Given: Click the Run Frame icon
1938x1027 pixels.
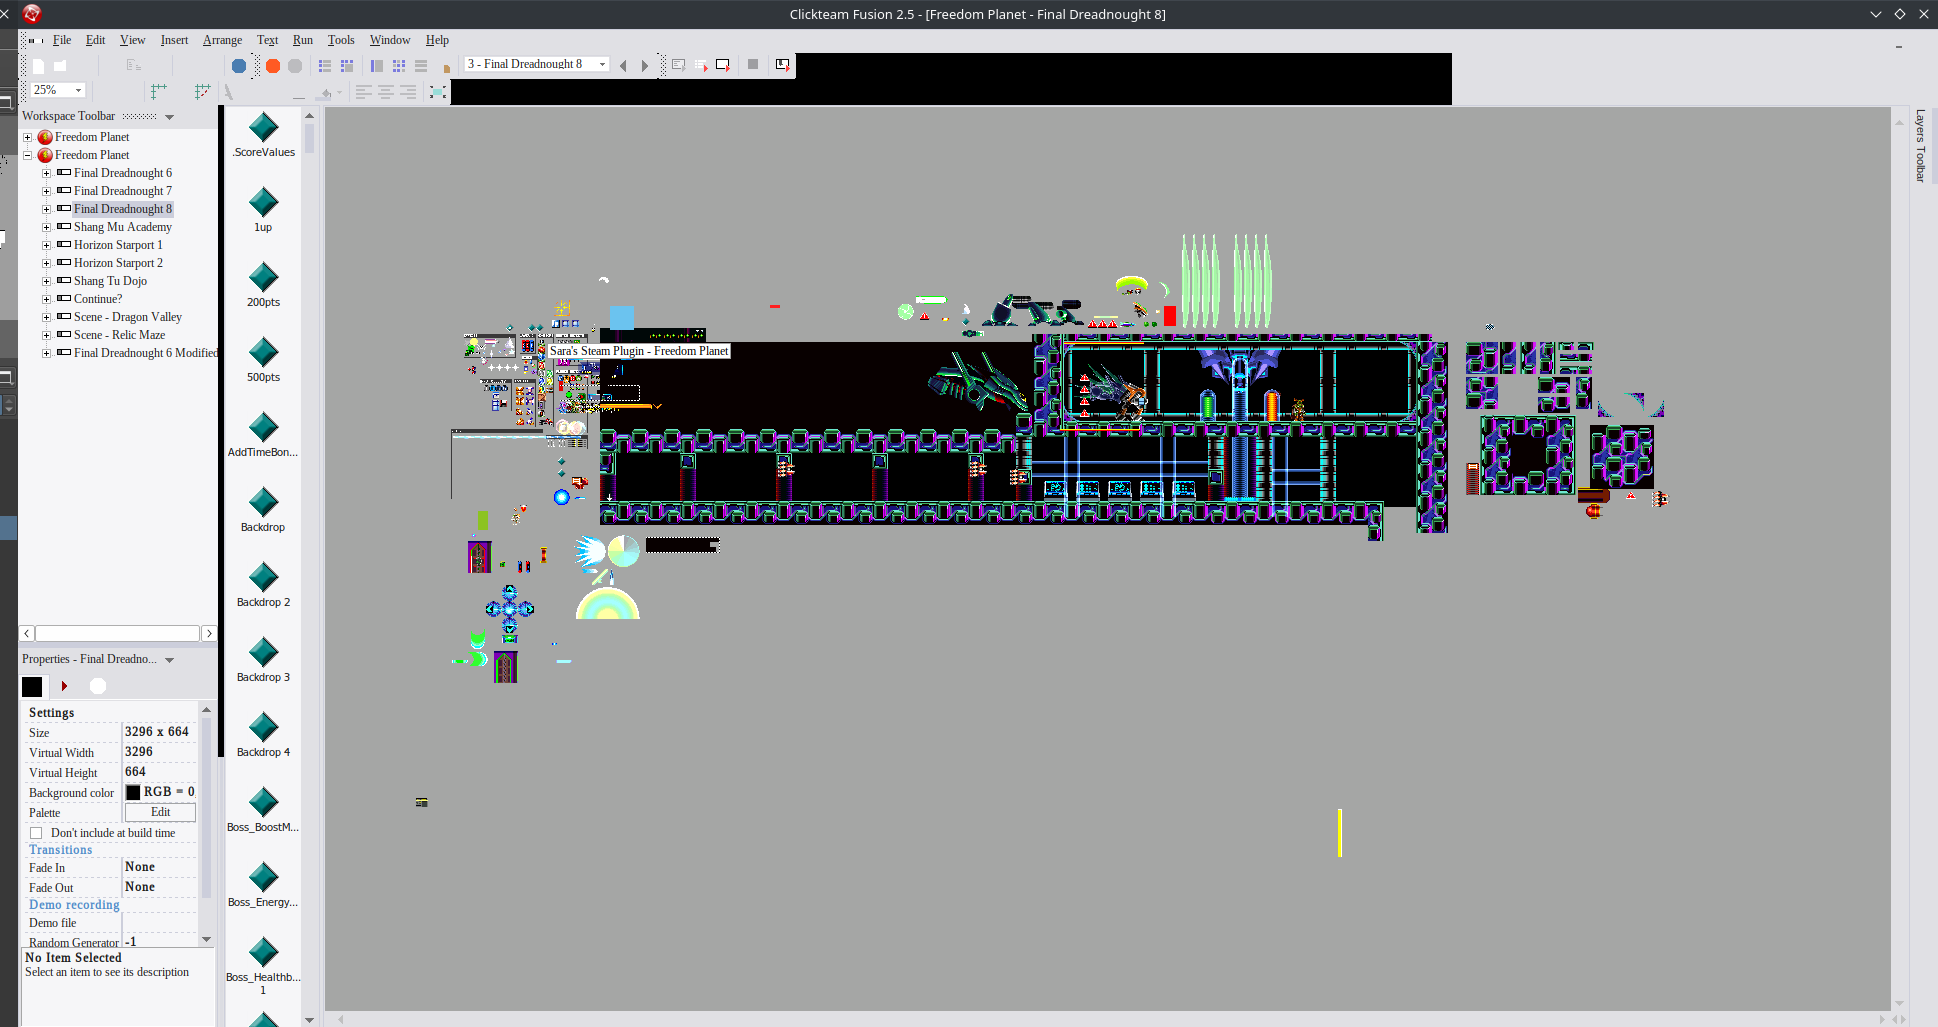Looking at the screenshot, I should coord(723,65).
